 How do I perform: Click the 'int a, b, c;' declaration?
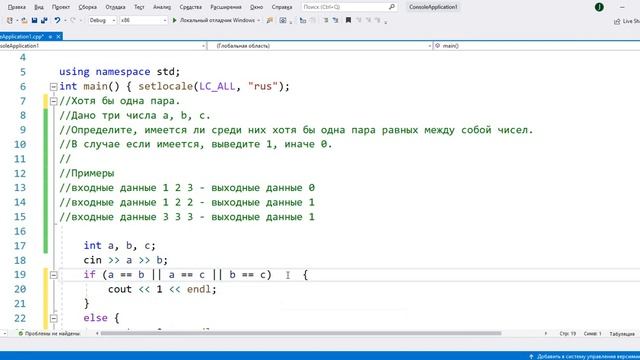(120, 246)
